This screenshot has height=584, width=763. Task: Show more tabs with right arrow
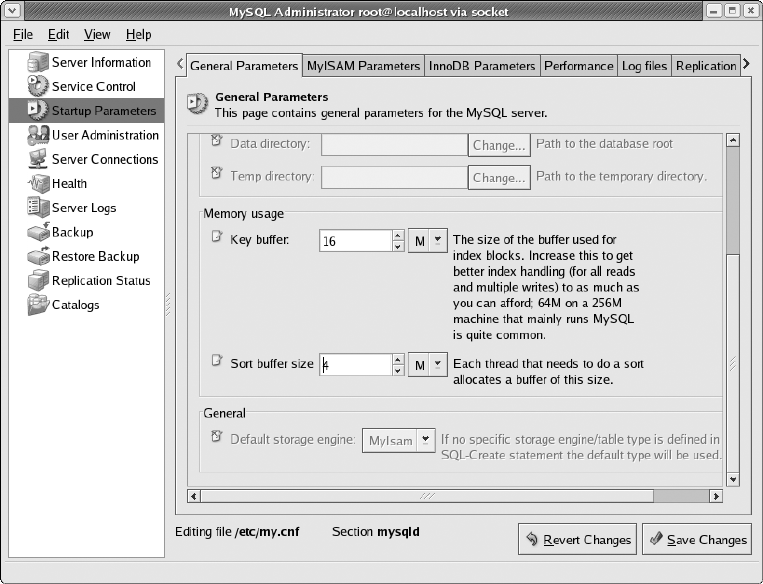pyautogui.click(x=746, y=64)
